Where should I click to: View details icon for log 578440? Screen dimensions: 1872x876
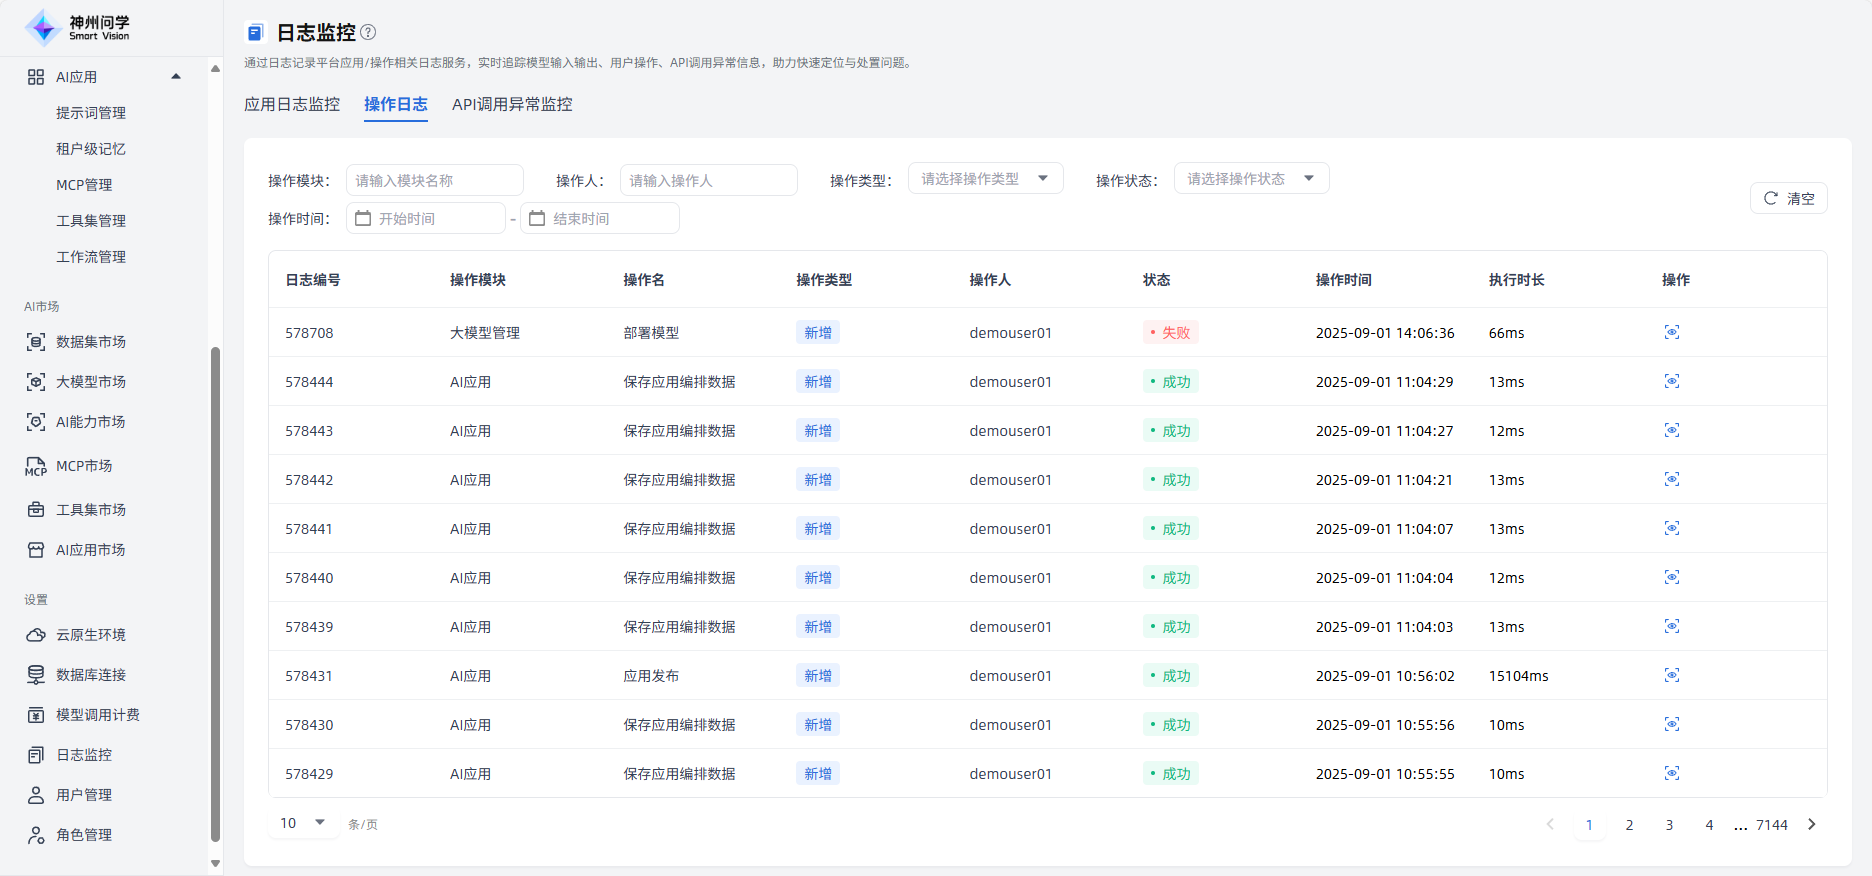[x=1671, y=577]
